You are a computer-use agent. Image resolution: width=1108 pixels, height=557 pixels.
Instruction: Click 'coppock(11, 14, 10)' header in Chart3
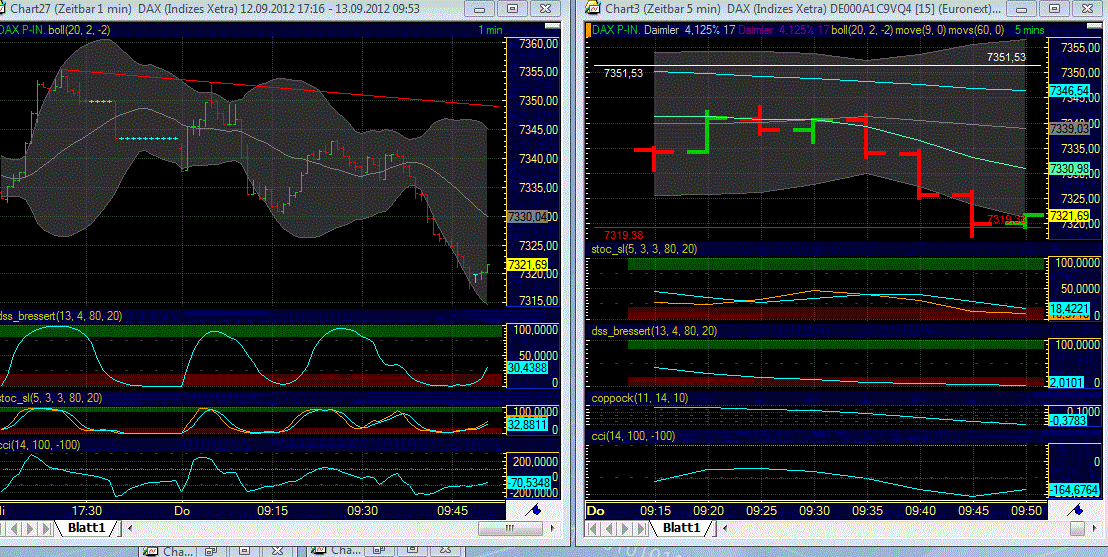(640, 398)
